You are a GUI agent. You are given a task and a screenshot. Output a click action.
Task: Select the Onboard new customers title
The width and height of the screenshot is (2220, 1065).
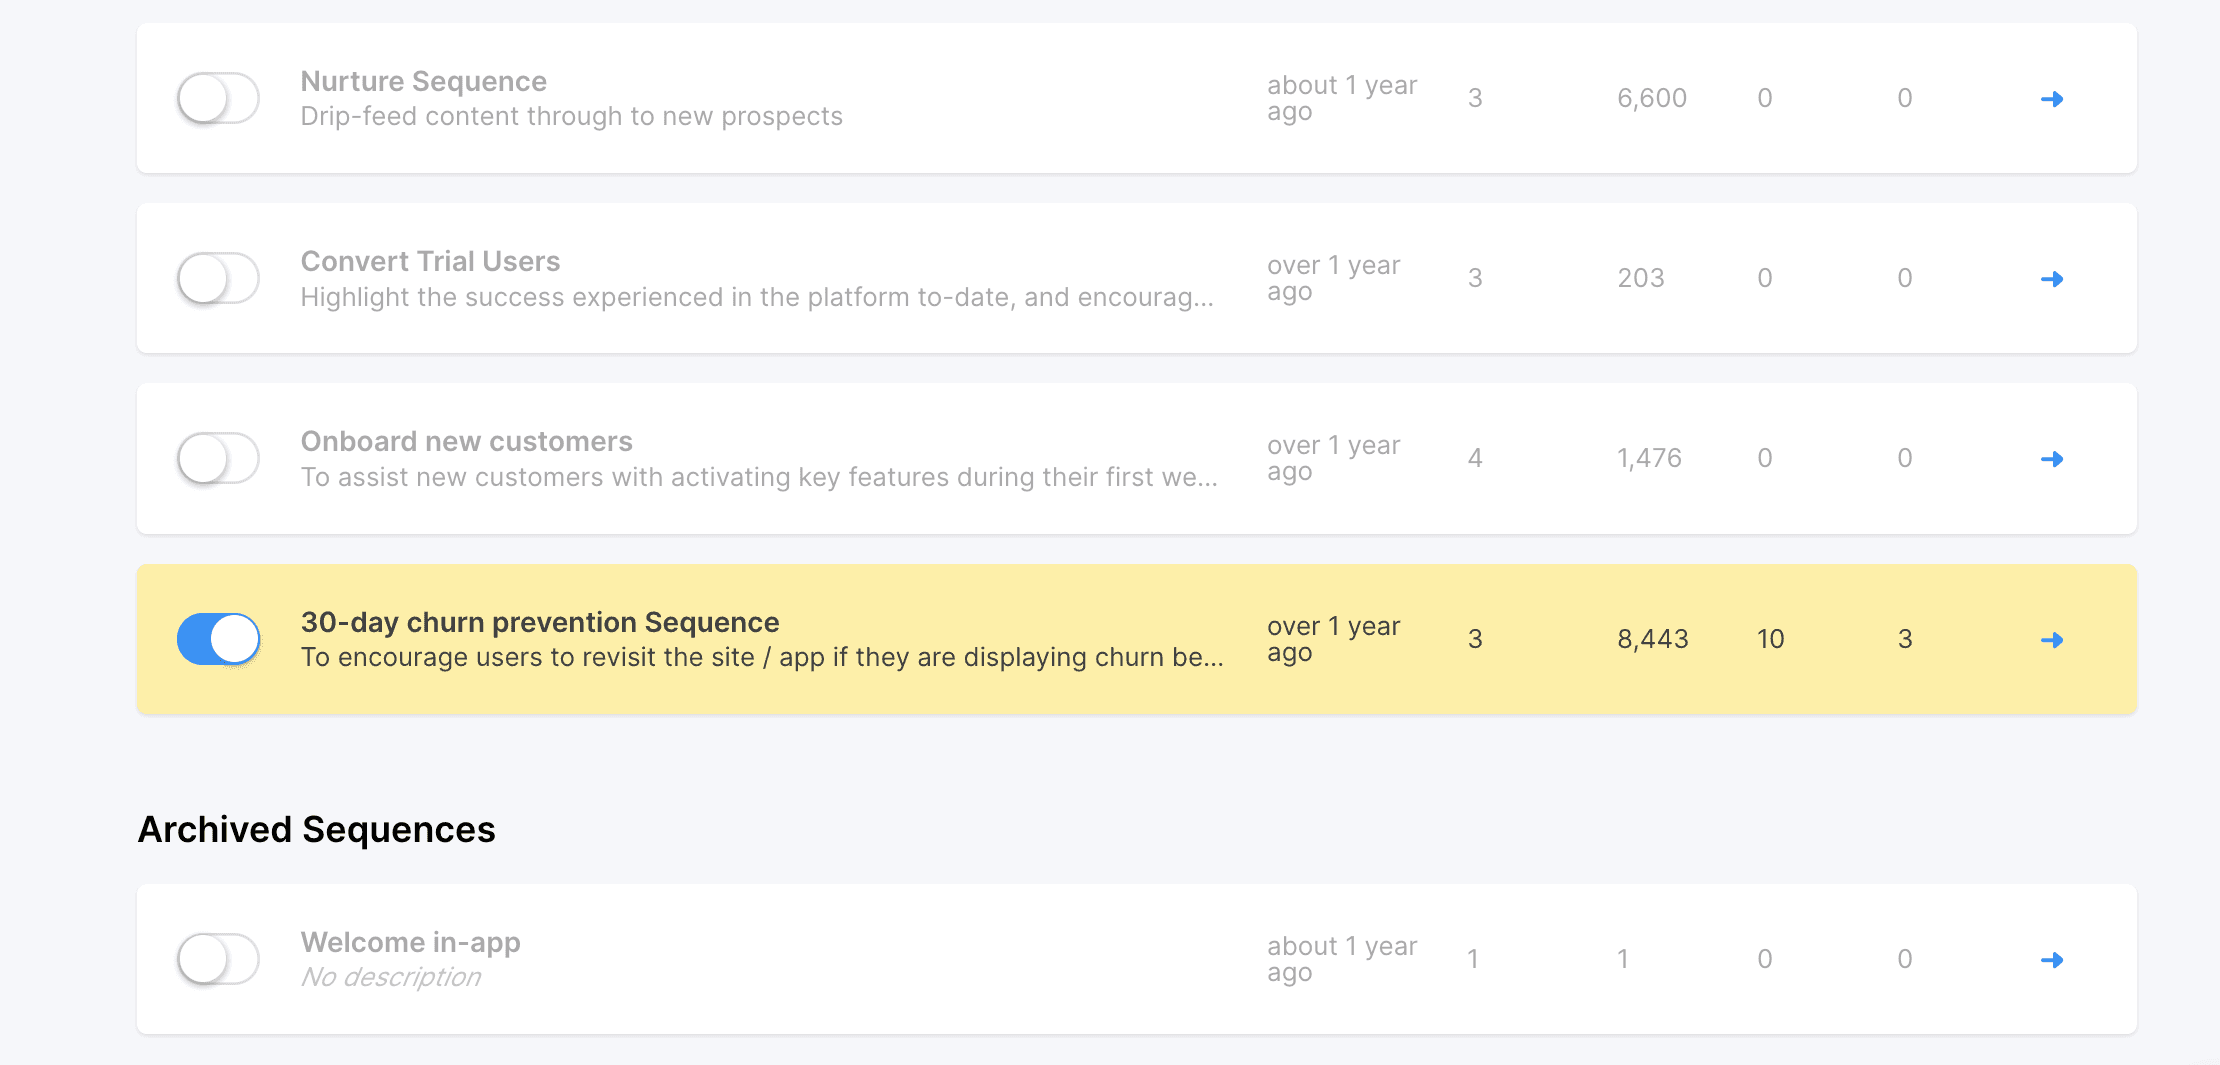tap(467, 441)
